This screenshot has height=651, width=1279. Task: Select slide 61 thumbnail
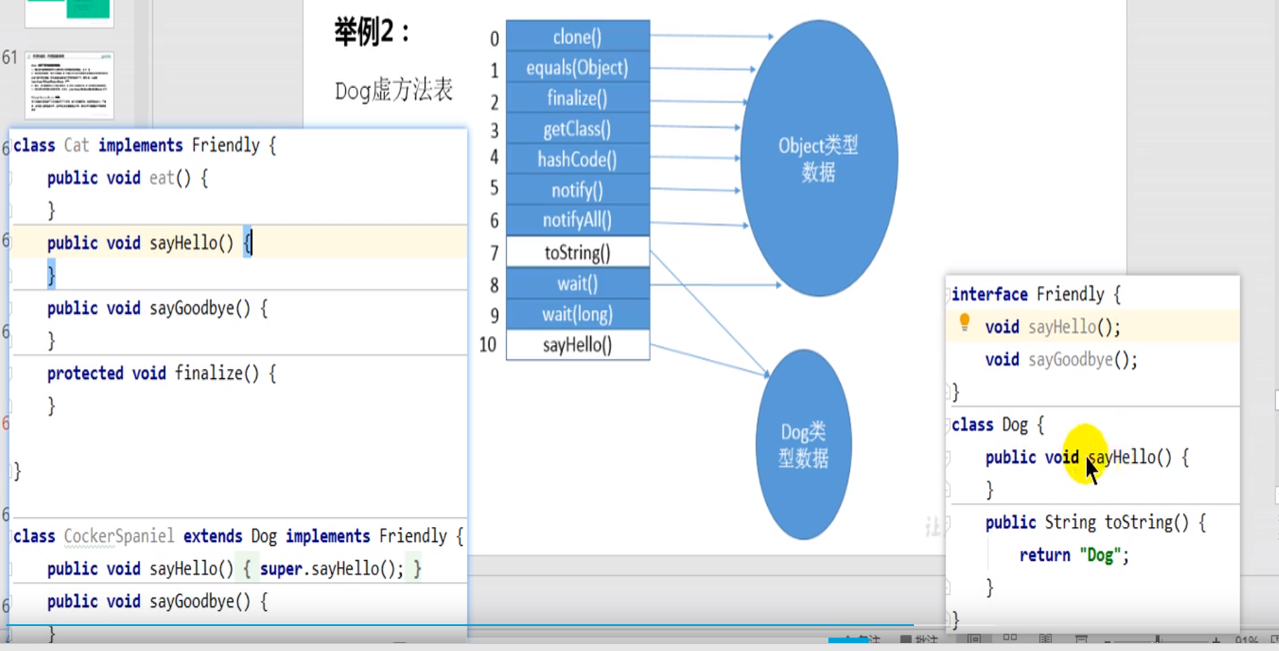(67, 85)
